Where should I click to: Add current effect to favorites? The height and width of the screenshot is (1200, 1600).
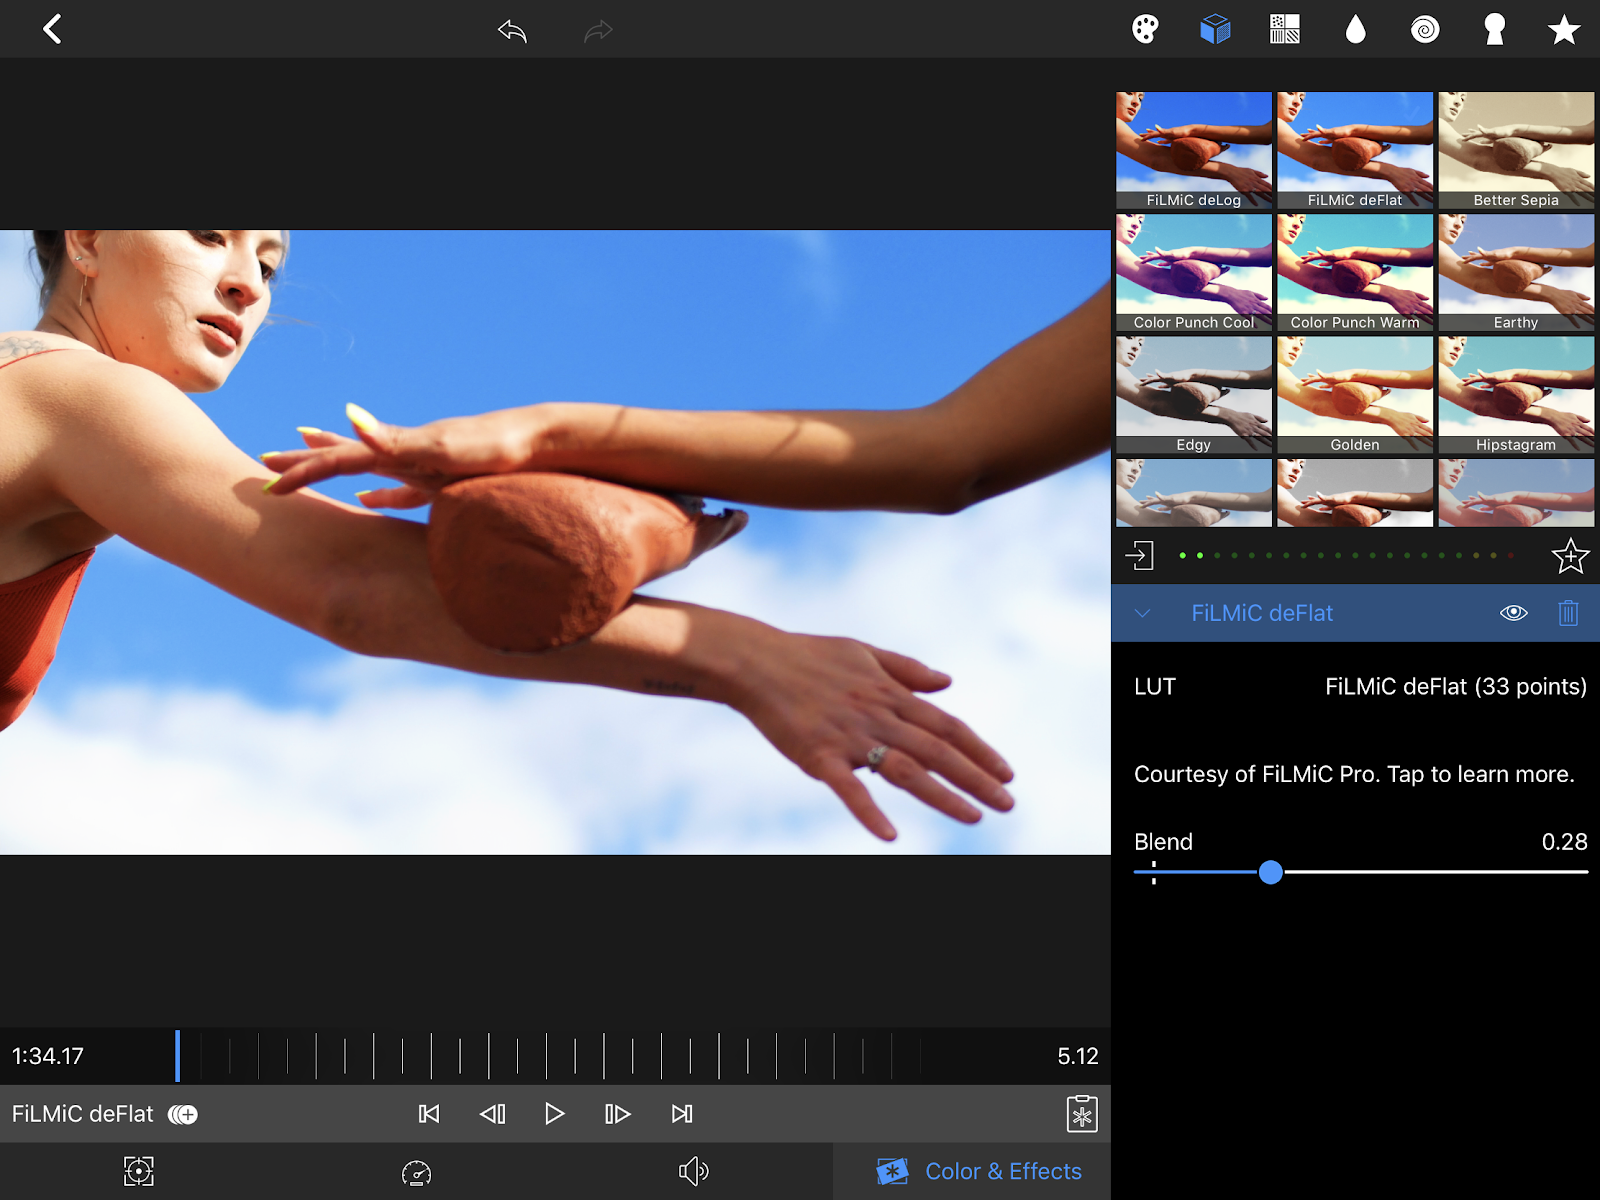click(x=1570, y=556)
